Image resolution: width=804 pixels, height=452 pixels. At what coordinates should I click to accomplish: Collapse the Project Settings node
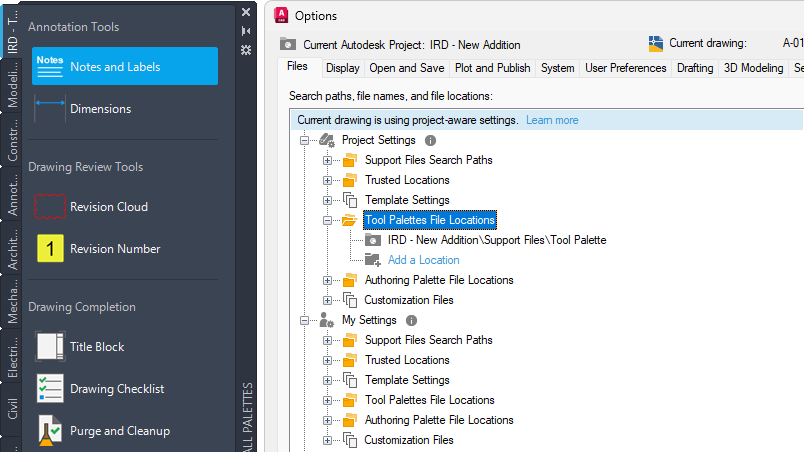click(305, 140)
